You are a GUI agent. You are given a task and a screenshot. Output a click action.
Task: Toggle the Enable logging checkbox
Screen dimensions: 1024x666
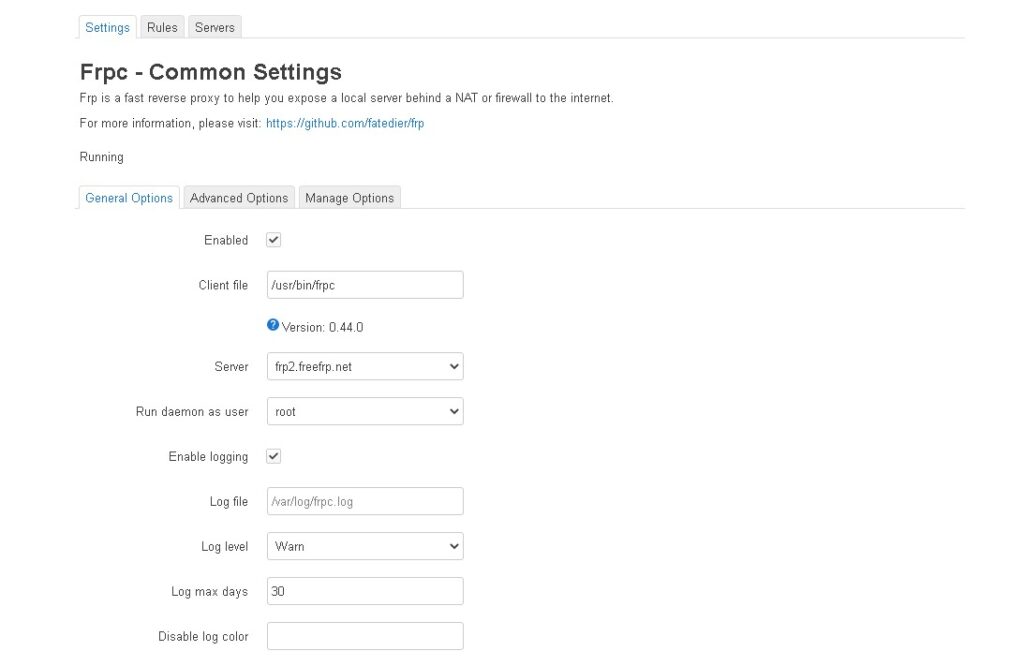pos(273,456)
